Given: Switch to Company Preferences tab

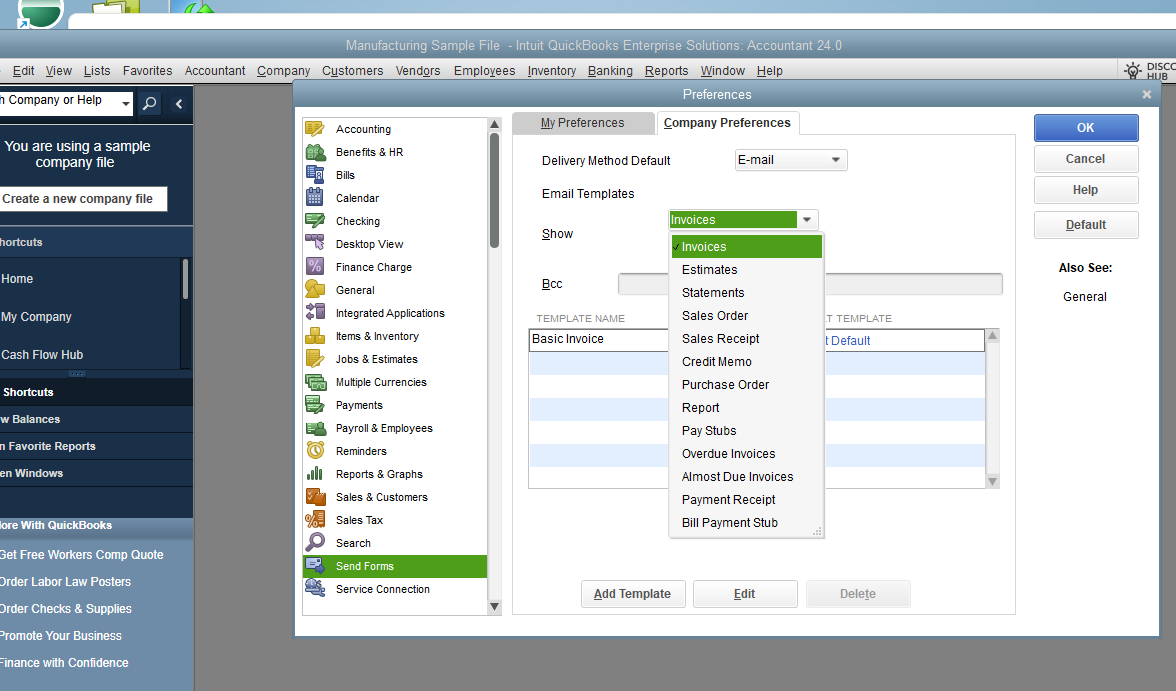Looking at the screenshot, I should [728, 123].
